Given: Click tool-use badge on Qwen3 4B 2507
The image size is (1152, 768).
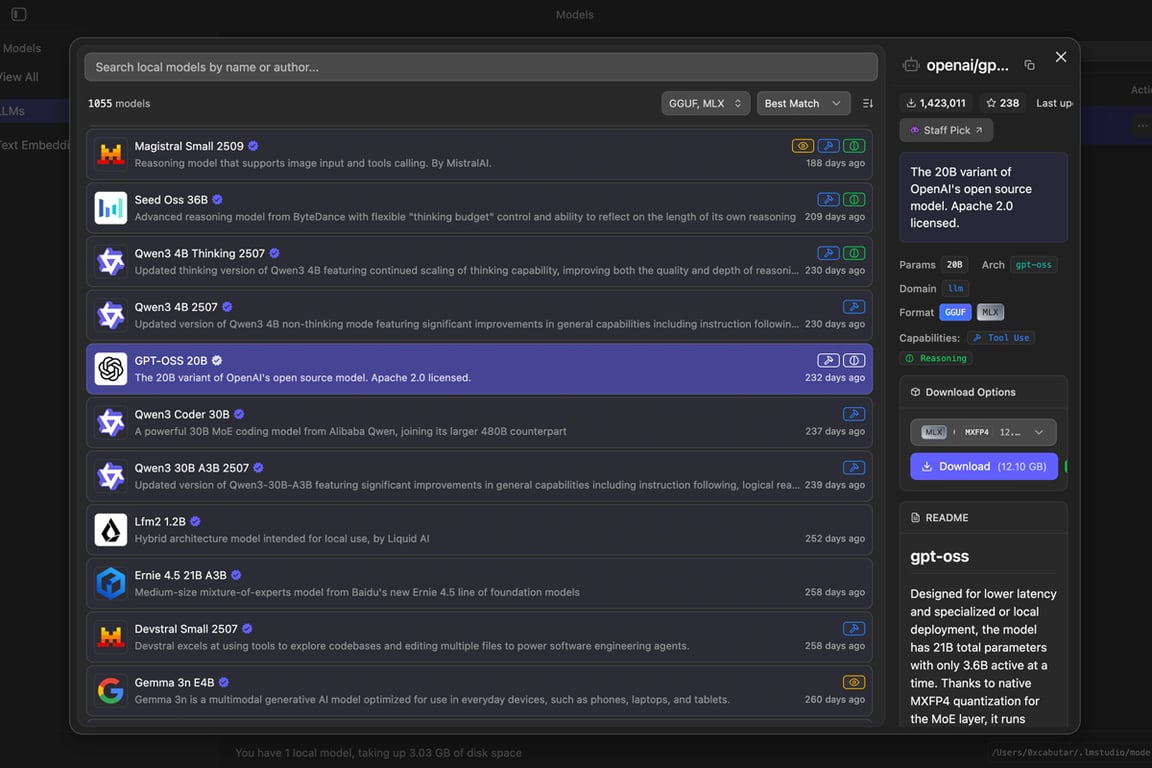Looking at the screenshot, I should pos(854,307).
